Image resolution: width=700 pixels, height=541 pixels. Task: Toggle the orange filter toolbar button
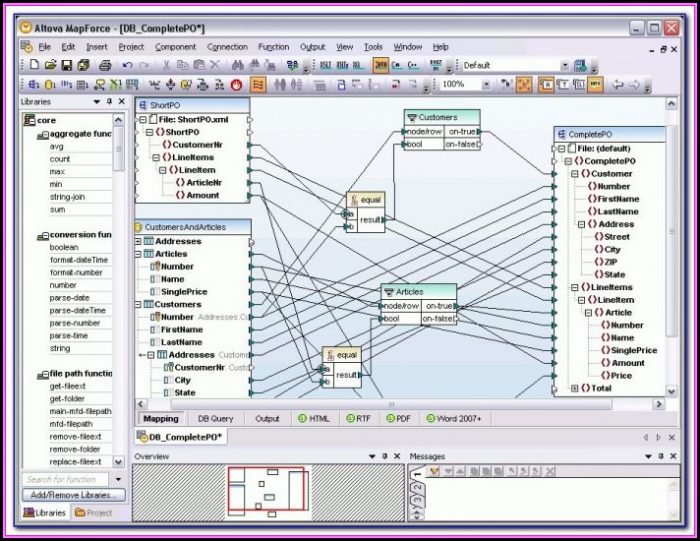coord(258,84)
